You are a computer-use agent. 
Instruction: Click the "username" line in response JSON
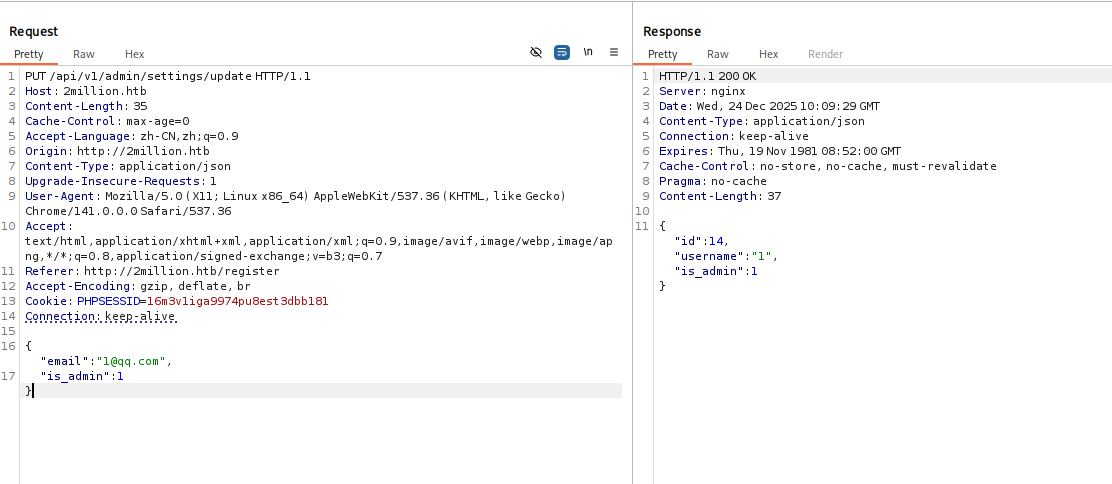[x=726, y=256]
